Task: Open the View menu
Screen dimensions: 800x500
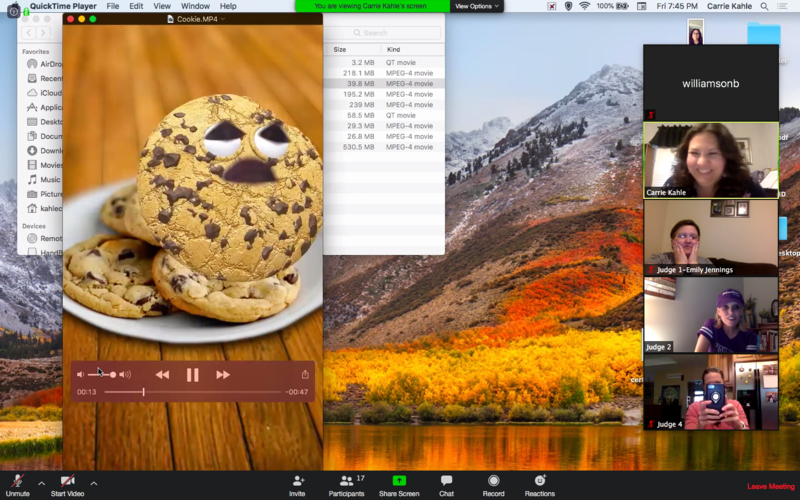Action: (x=162, y=6)
